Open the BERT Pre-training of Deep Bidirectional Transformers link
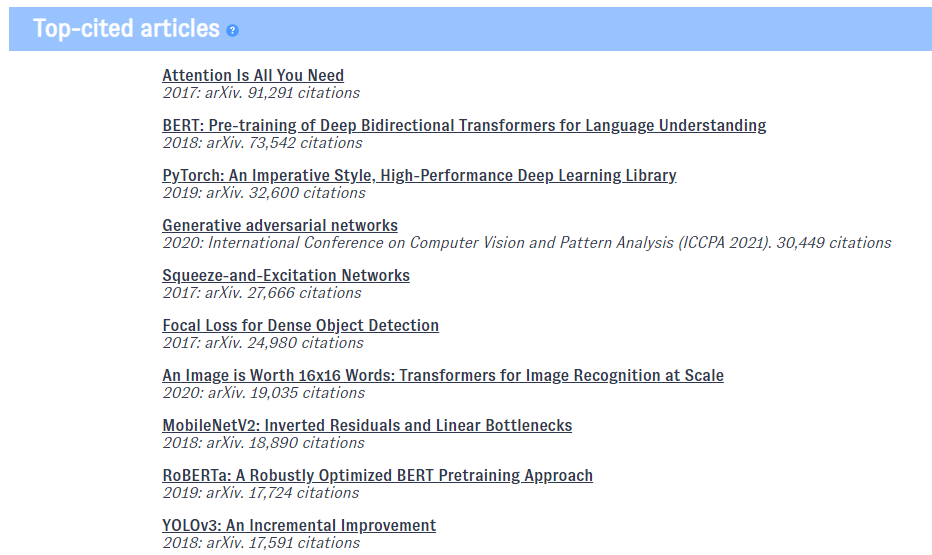The width and height of the screenshot is (932, 555). tap(464, 126)
